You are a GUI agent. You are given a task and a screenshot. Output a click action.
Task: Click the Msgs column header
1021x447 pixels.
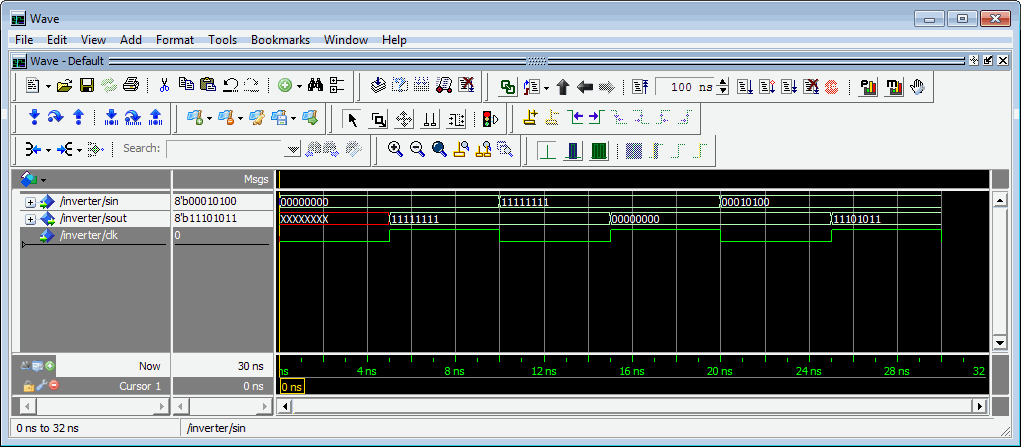point(222,179)
